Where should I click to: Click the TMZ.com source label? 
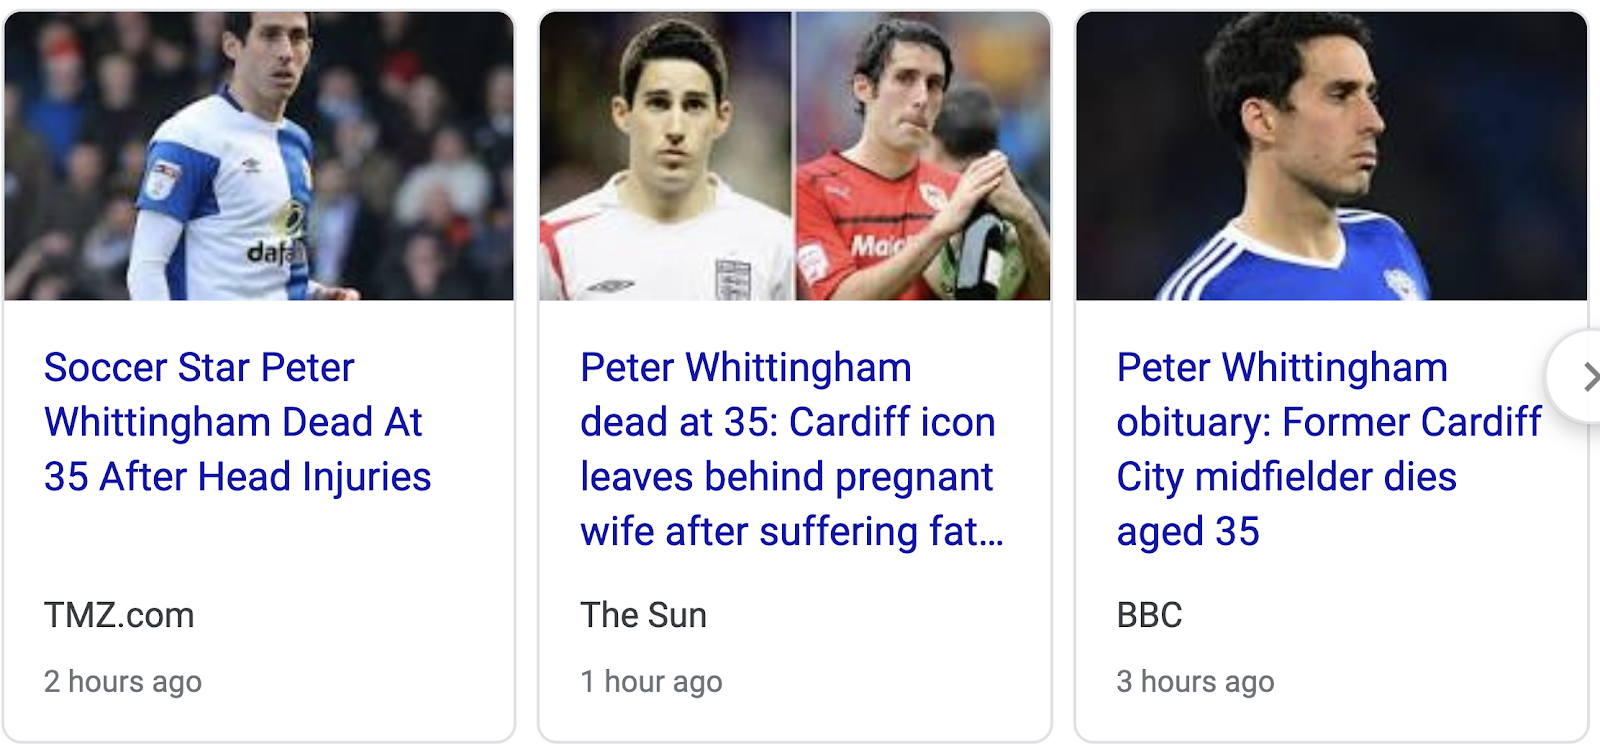coord(119,615)
